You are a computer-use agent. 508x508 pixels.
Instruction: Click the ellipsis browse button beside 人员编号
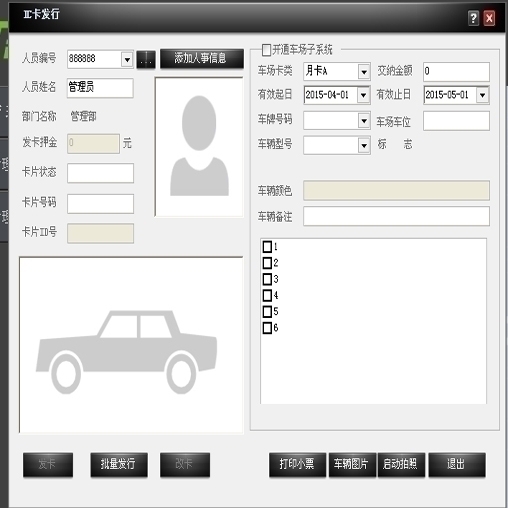[x=146, y=60]
